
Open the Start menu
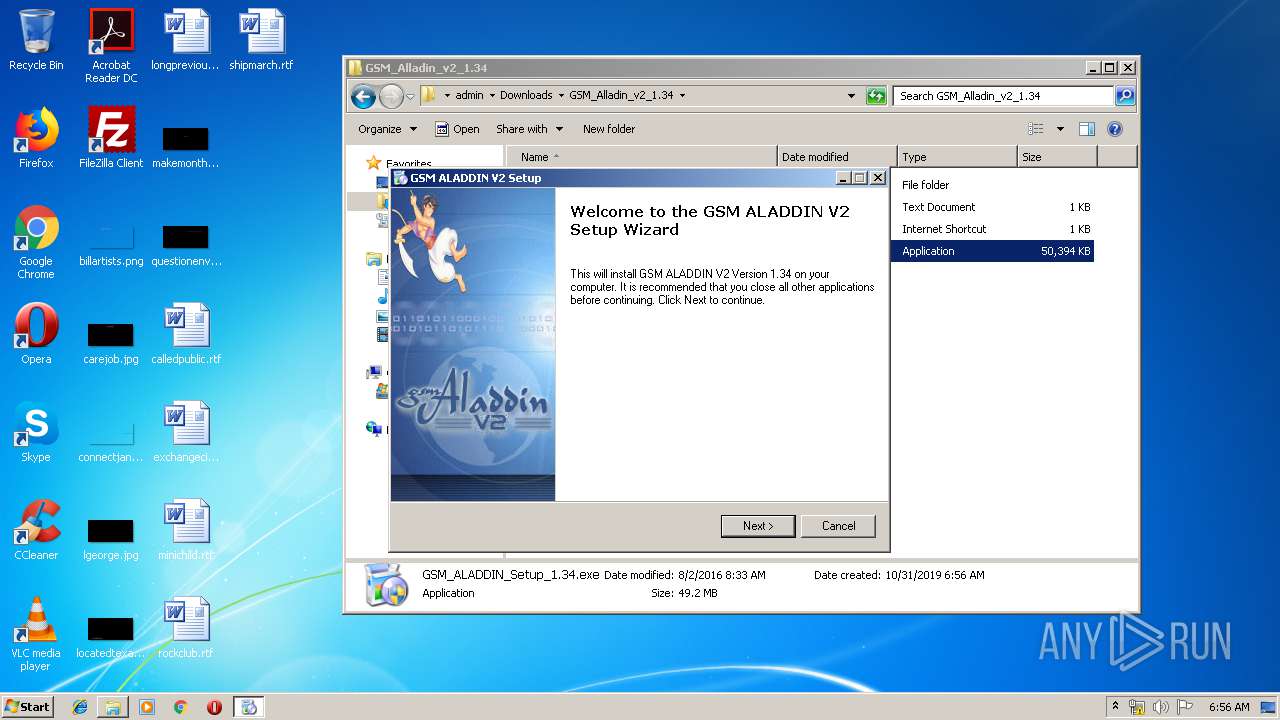(28, 707)
